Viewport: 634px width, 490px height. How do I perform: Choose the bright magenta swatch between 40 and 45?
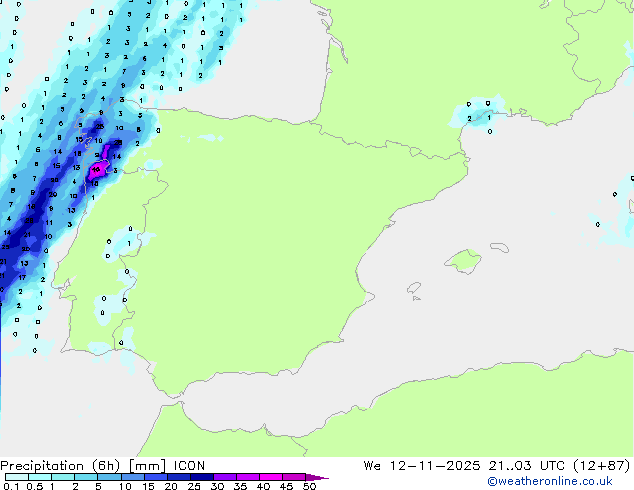[x=271, y=477]
